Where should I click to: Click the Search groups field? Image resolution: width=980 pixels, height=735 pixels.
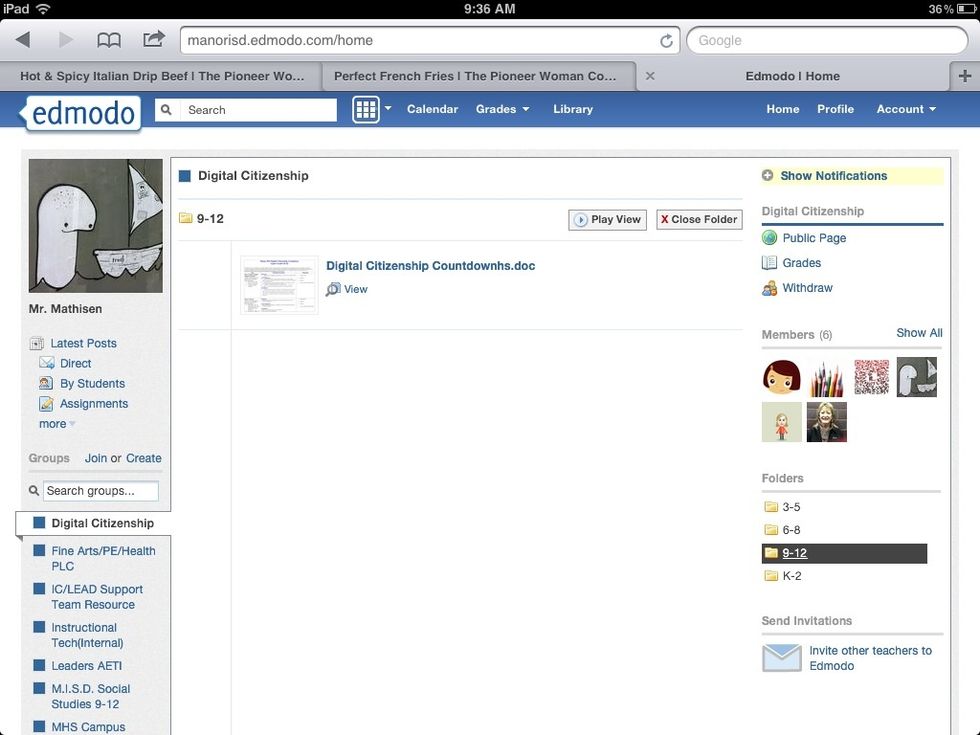101,491
